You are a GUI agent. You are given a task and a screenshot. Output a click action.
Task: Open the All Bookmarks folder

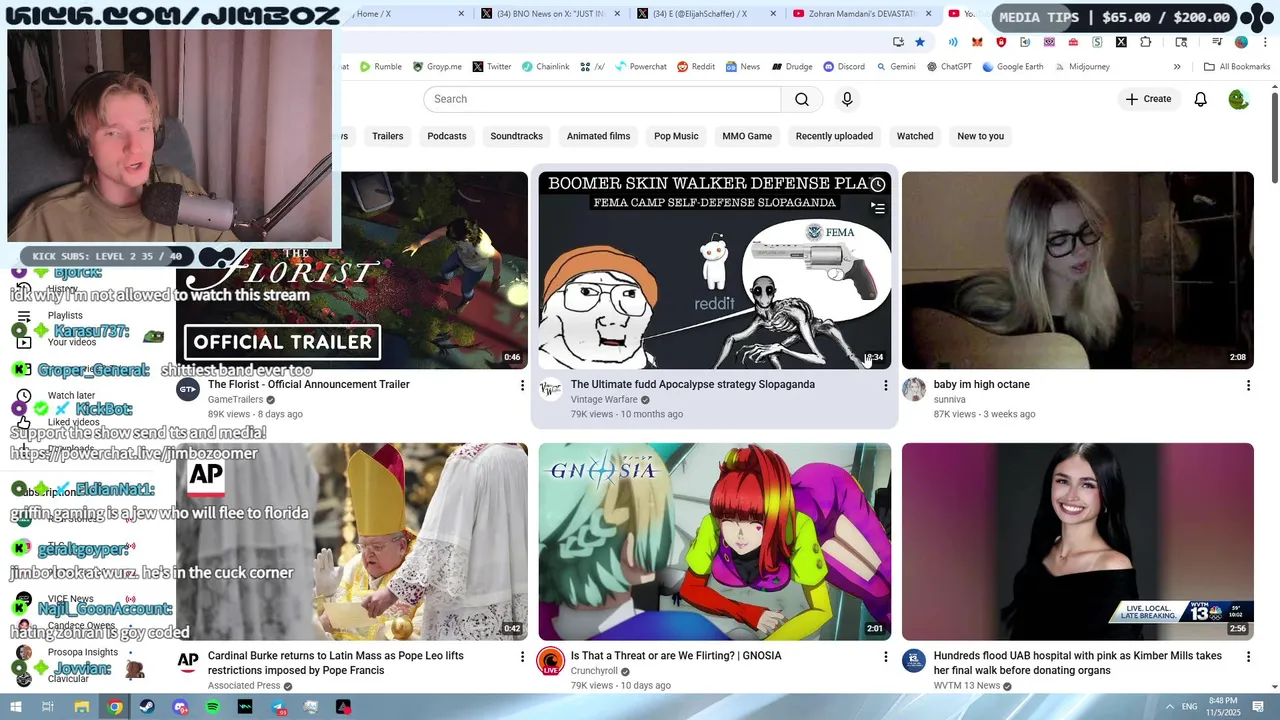1237,67
